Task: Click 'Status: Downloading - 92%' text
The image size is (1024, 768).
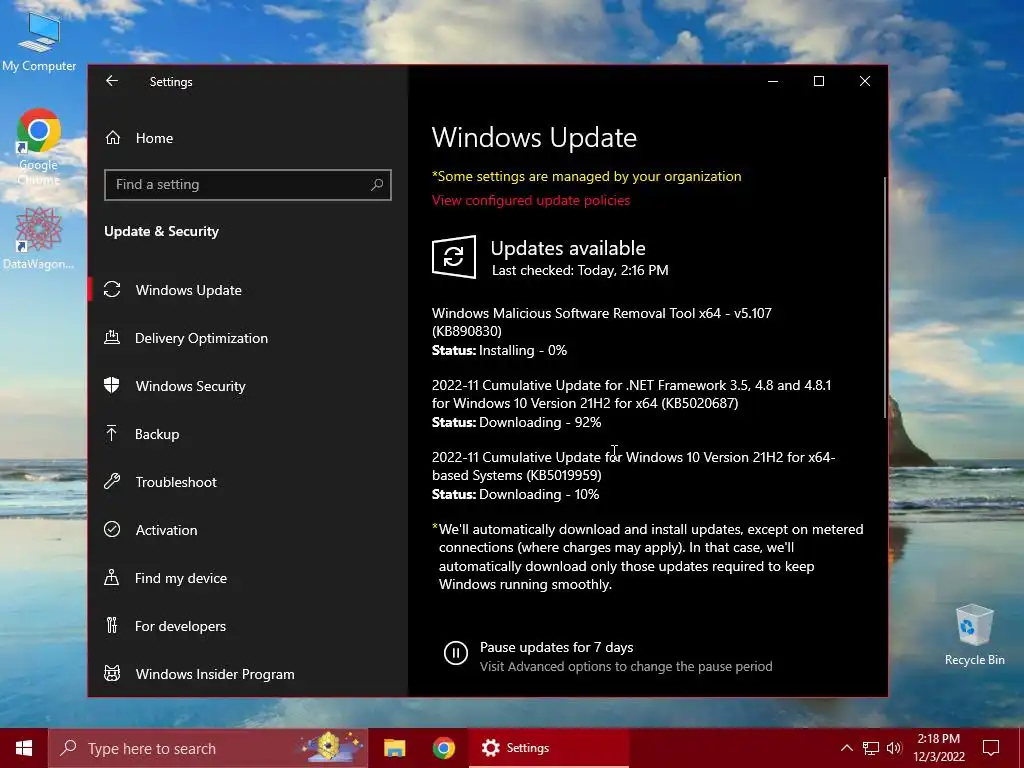Action: click(x=517, y=423)
